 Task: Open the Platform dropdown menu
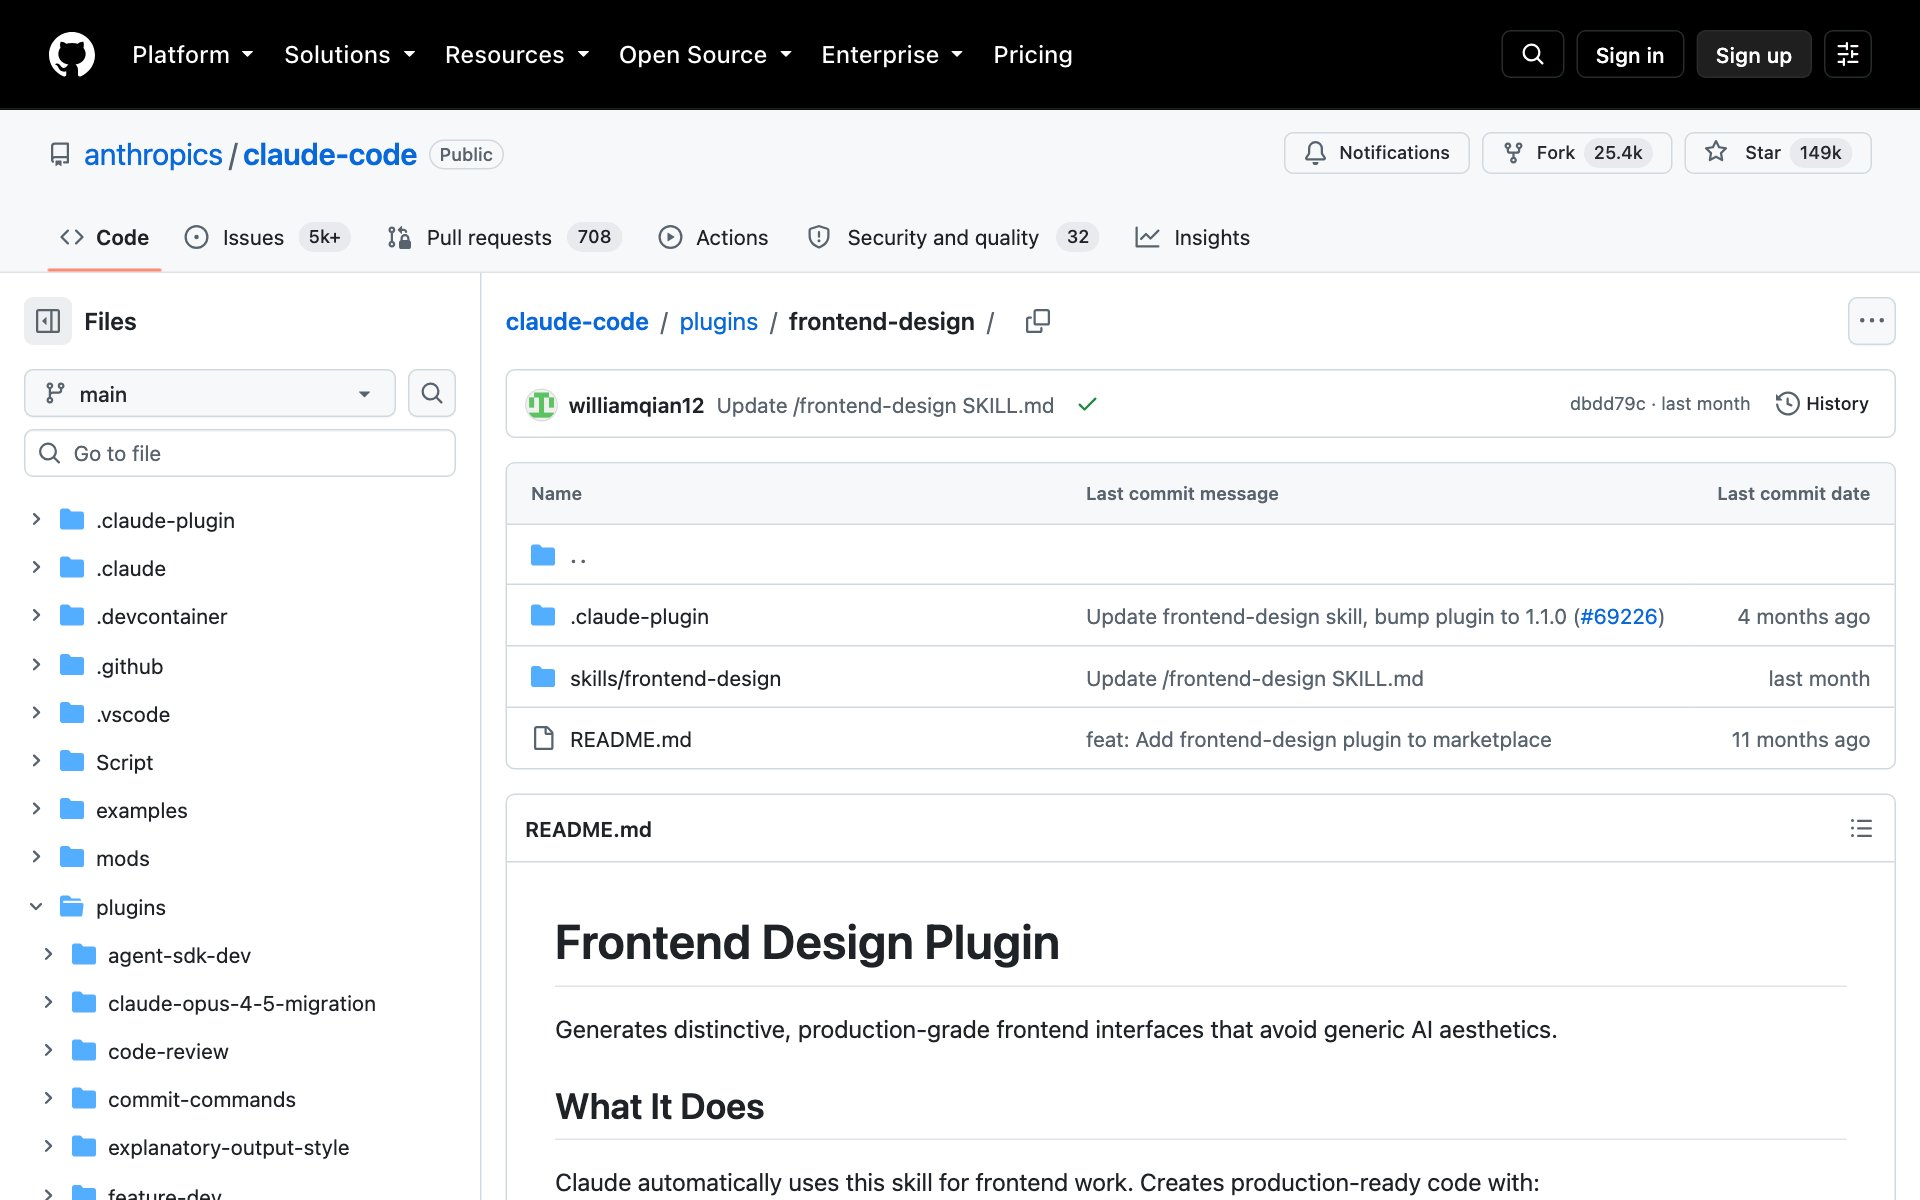pos(192,54)
